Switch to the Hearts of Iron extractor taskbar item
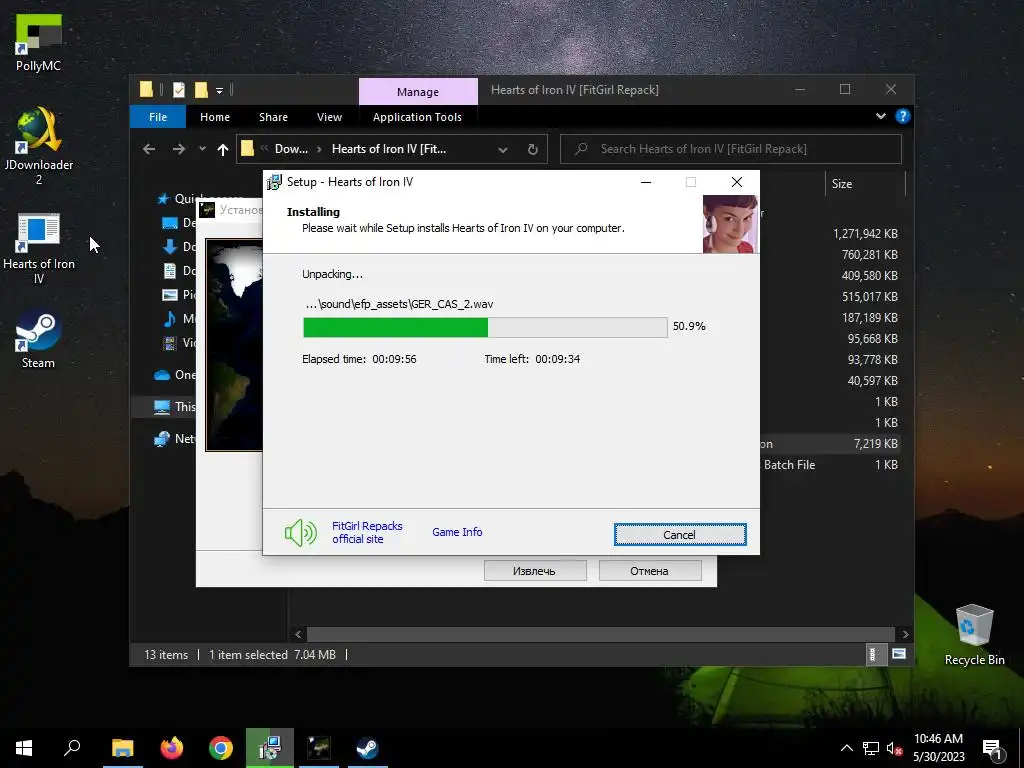 (319, 748)
